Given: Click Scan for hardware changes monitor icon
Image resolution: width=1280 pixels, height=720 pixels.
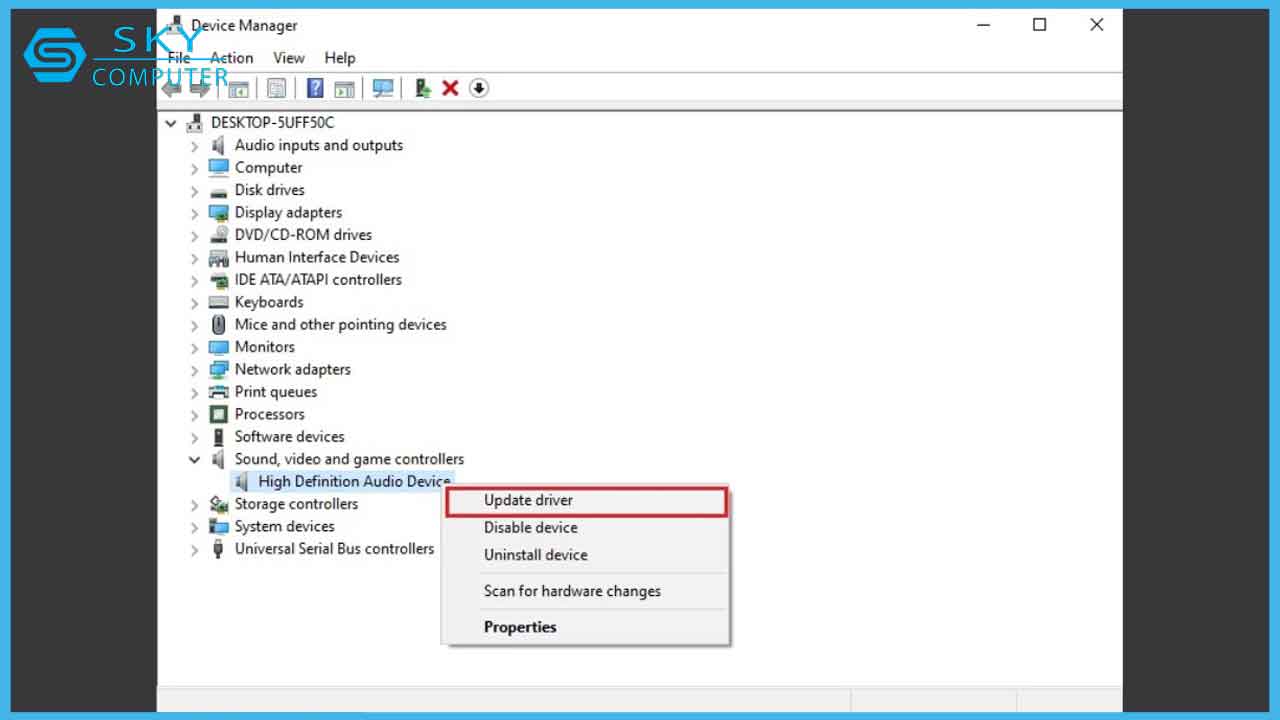Looking at the screenshot, I should coord(382,88).
